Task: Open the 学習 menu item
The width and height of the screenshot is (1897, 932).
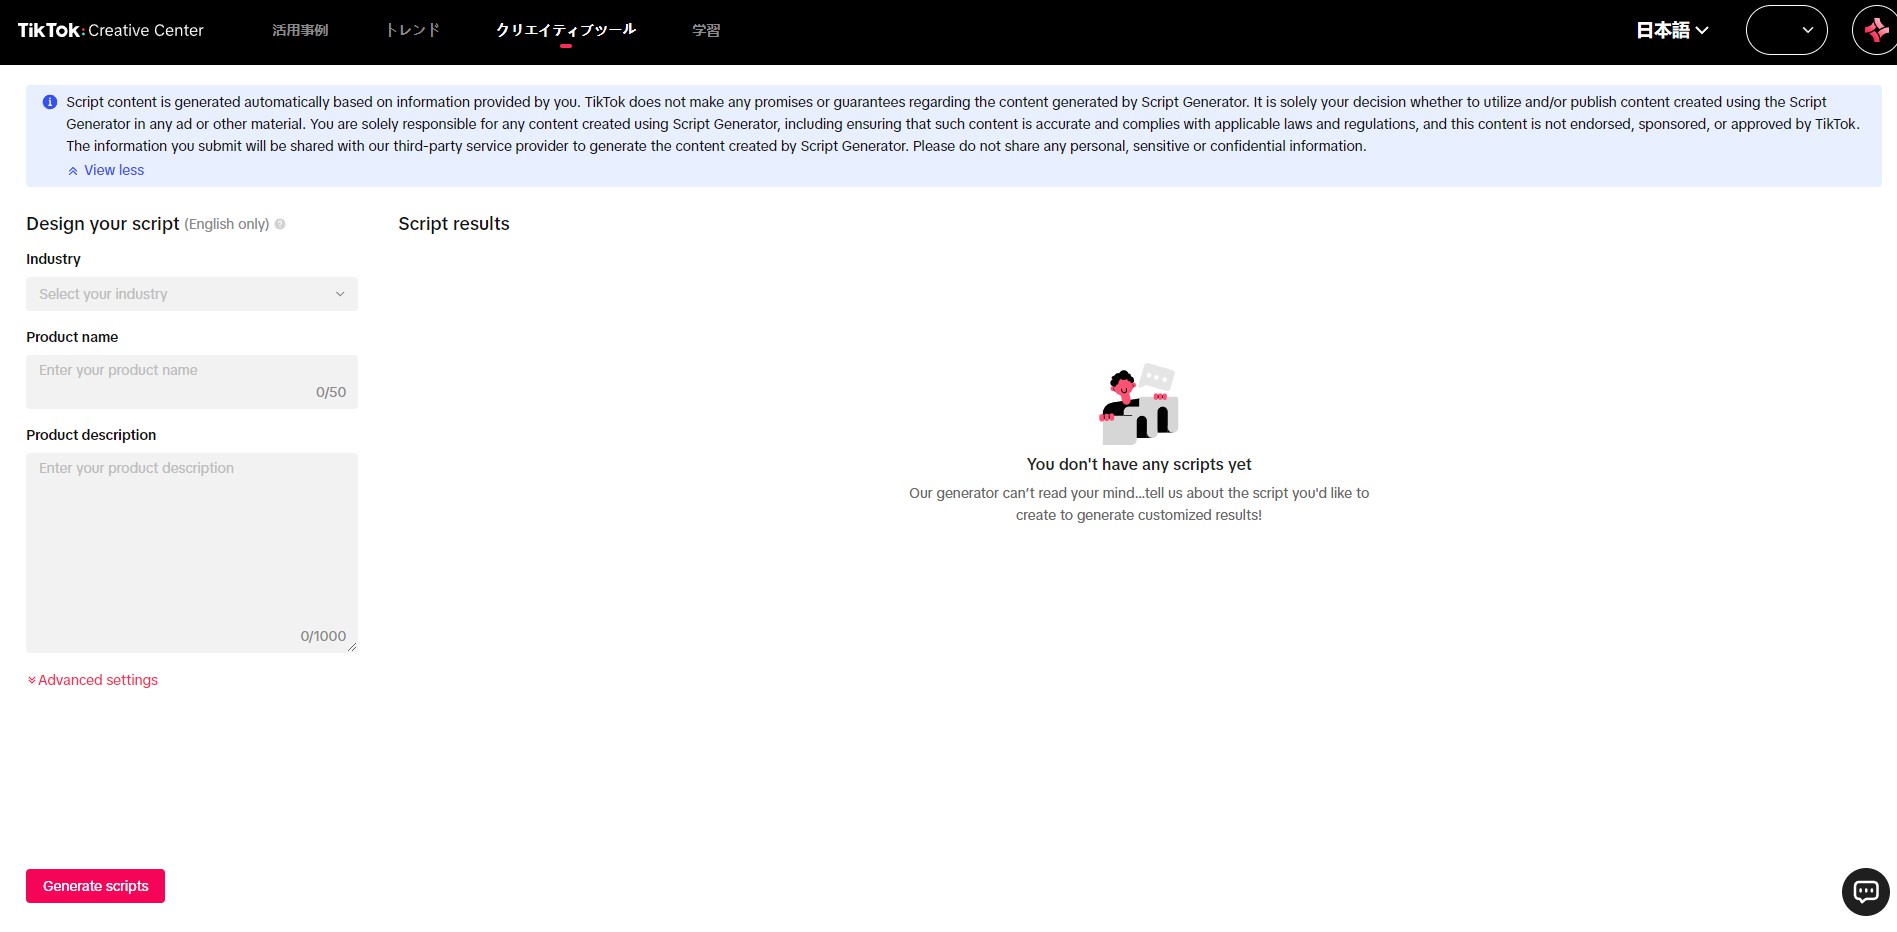Action: click(706, 30)
